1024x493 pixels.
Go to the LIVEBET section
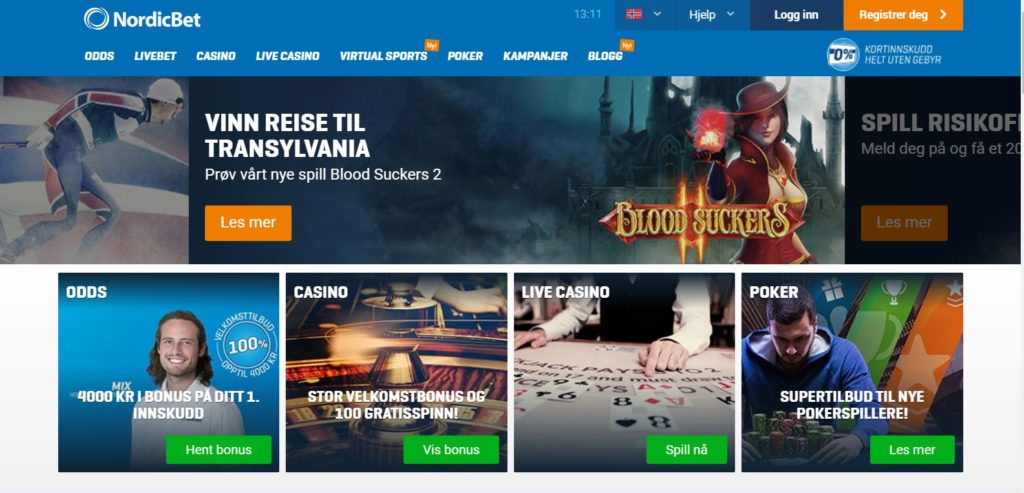(x=155, y=56)
